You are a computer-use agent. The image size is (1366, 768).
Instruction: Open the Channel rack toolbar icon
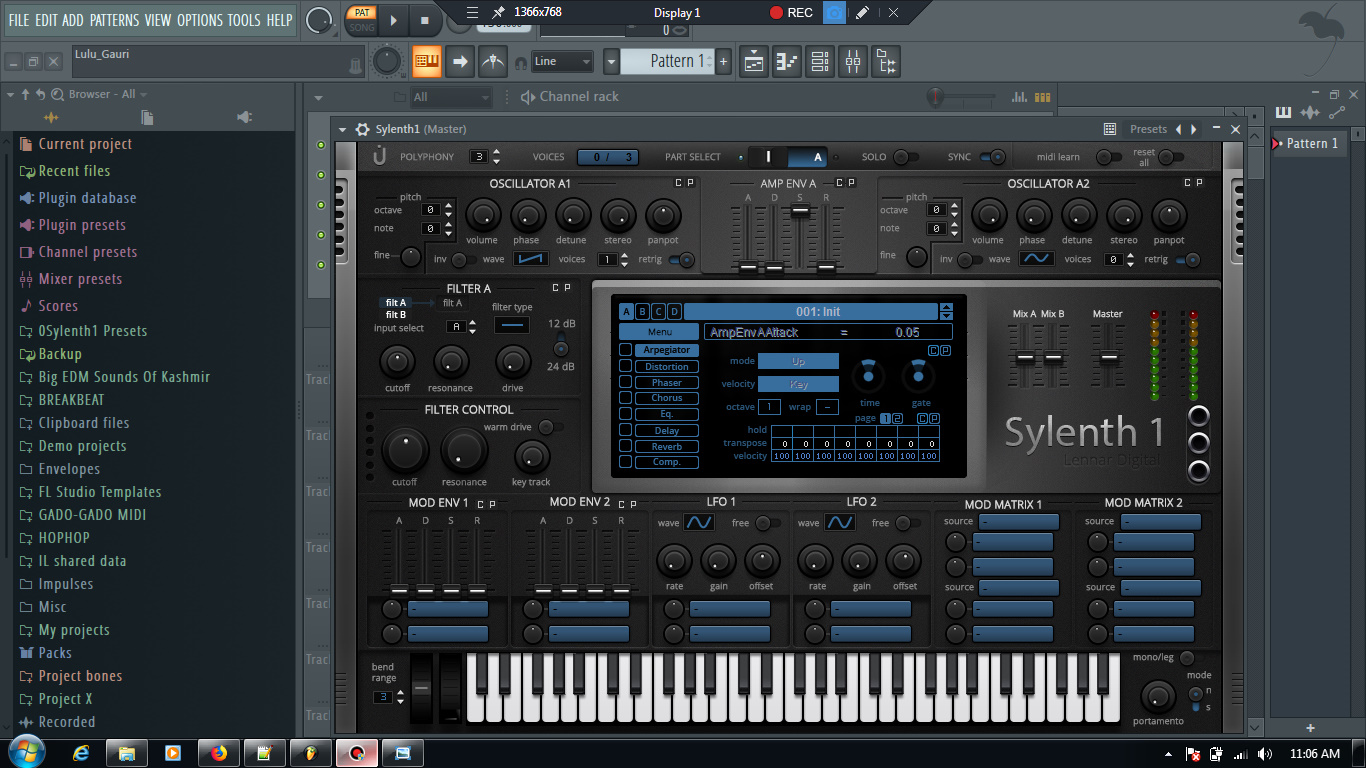point(819,61)
